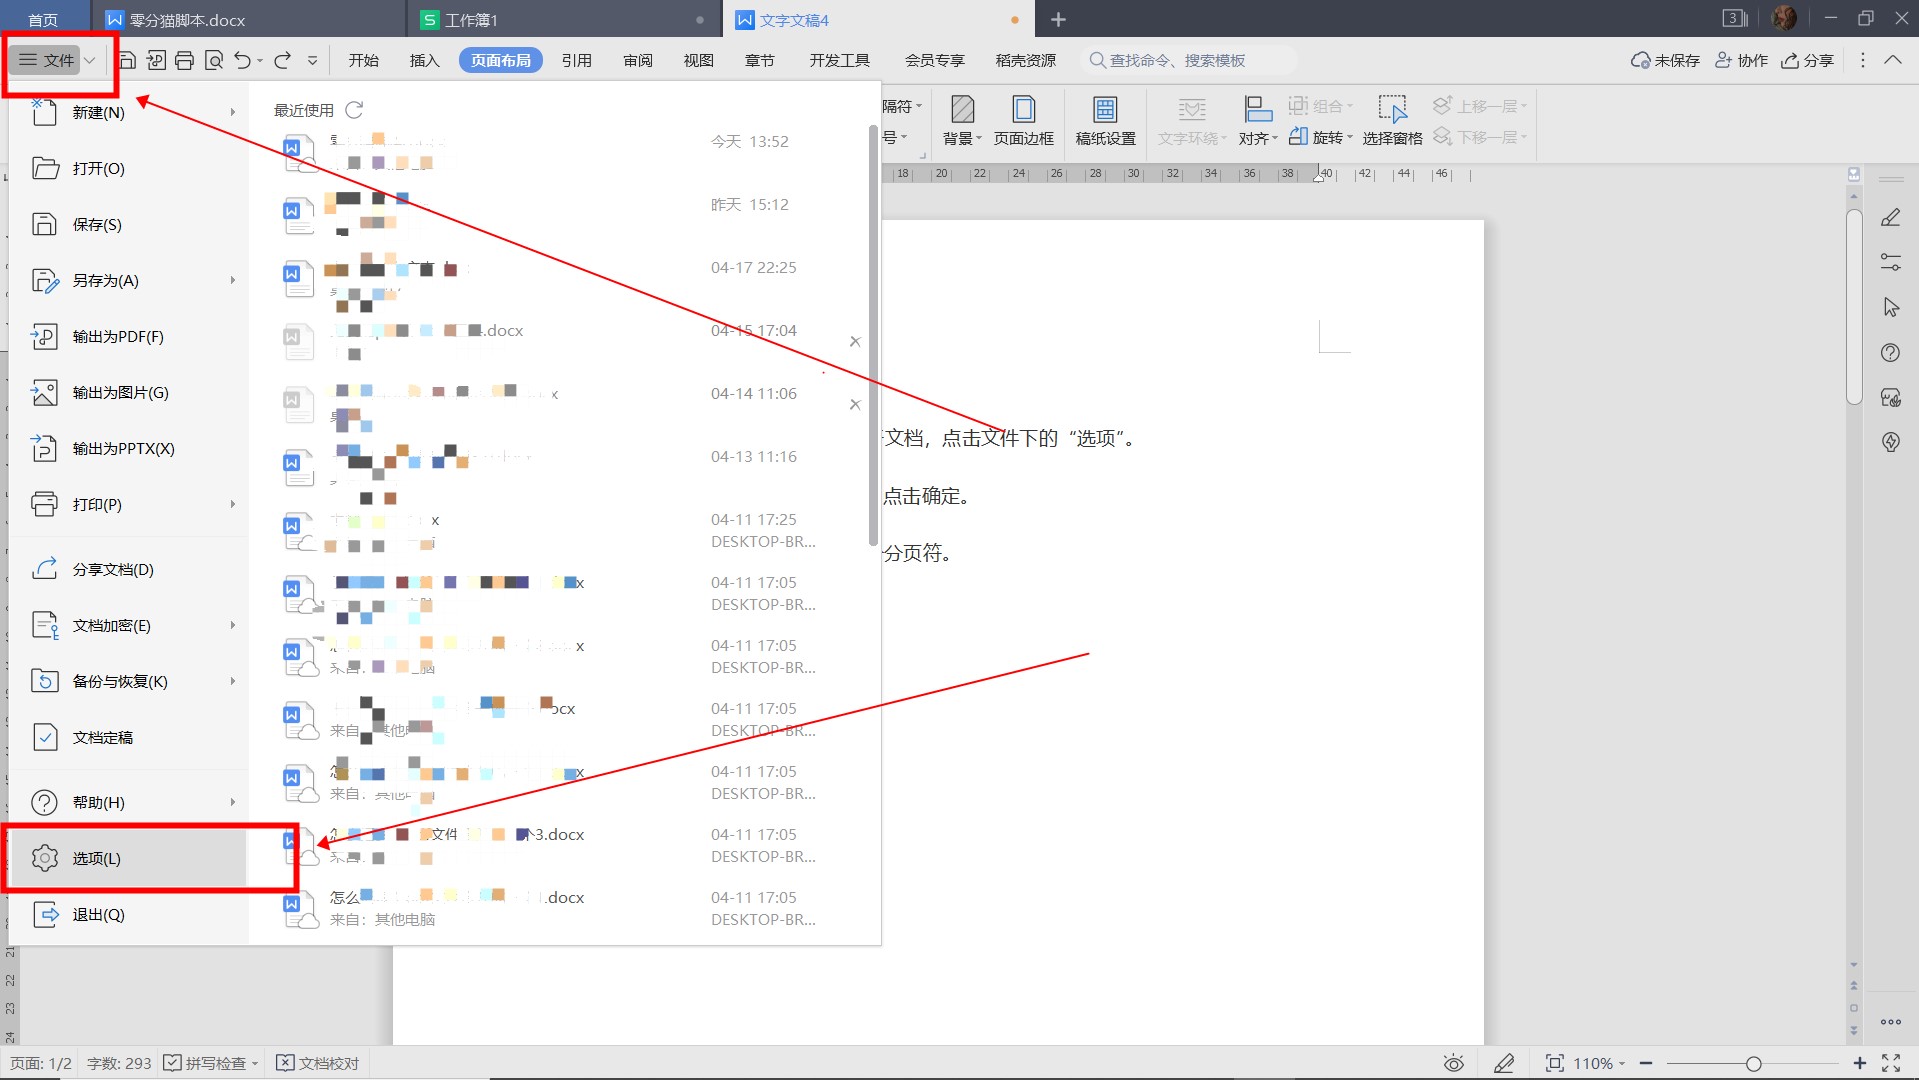
Task: Click the Share (分享) button
Action: (1807, 61)
